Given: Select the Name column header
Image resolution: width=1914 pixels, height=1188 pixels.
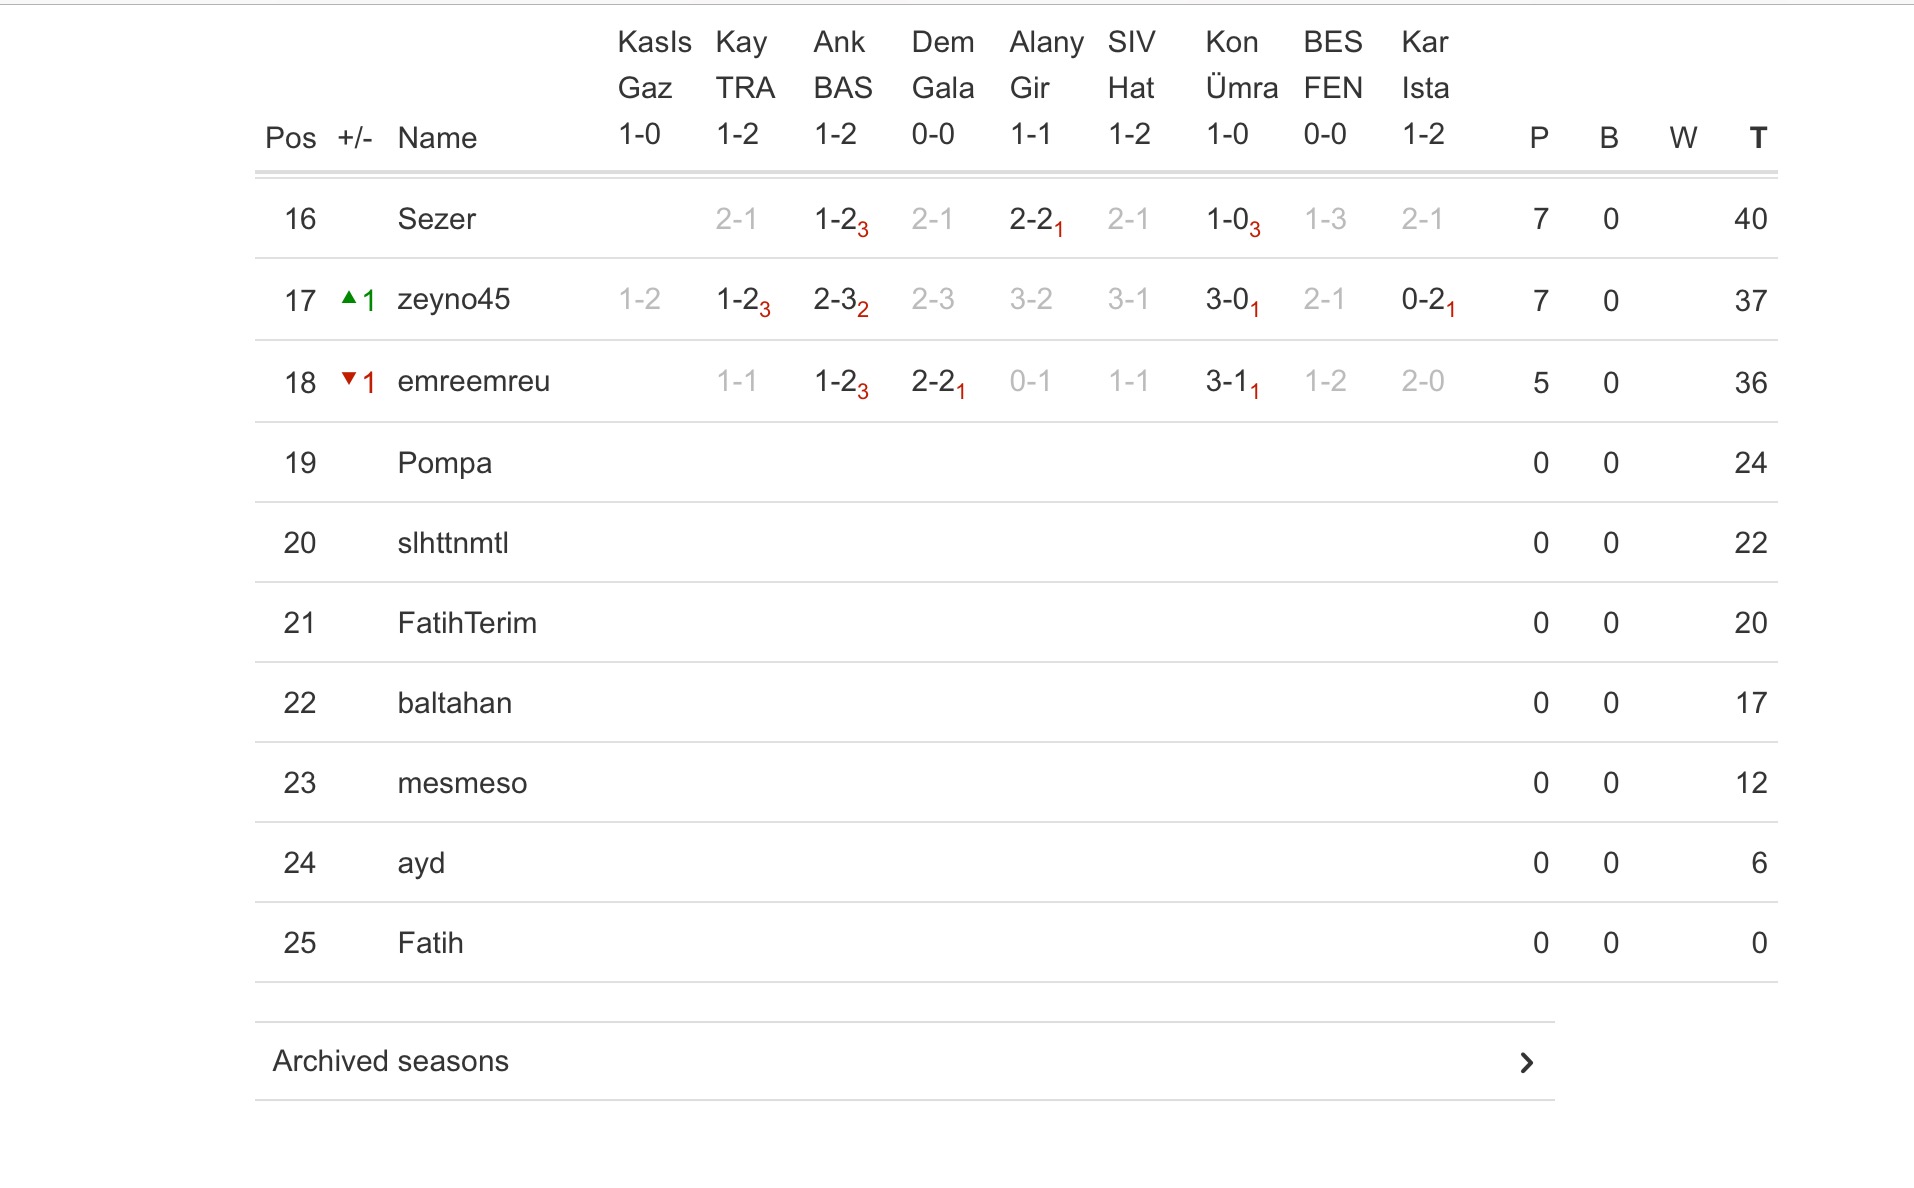Looking at the screenshot, I should (437, 138).
